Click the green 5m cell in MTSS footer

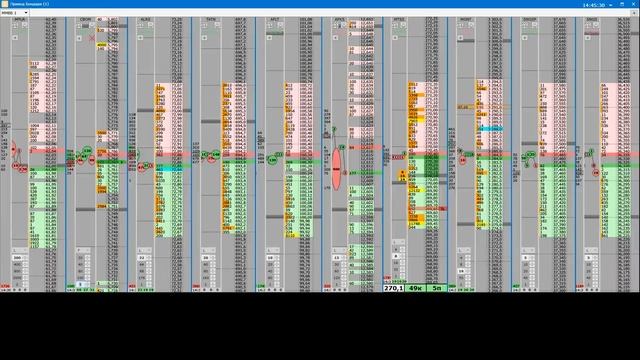437,288
